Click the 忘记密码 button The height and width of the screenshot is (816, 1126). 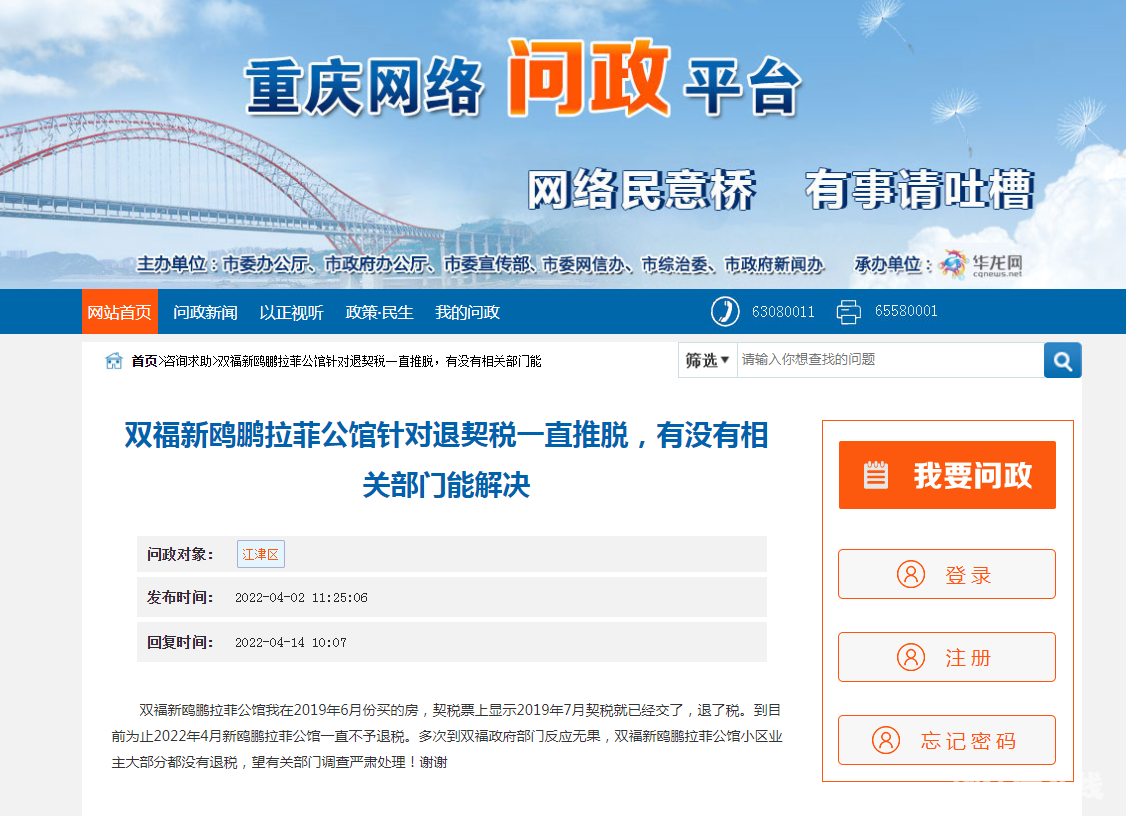click(x=946, y=740)
